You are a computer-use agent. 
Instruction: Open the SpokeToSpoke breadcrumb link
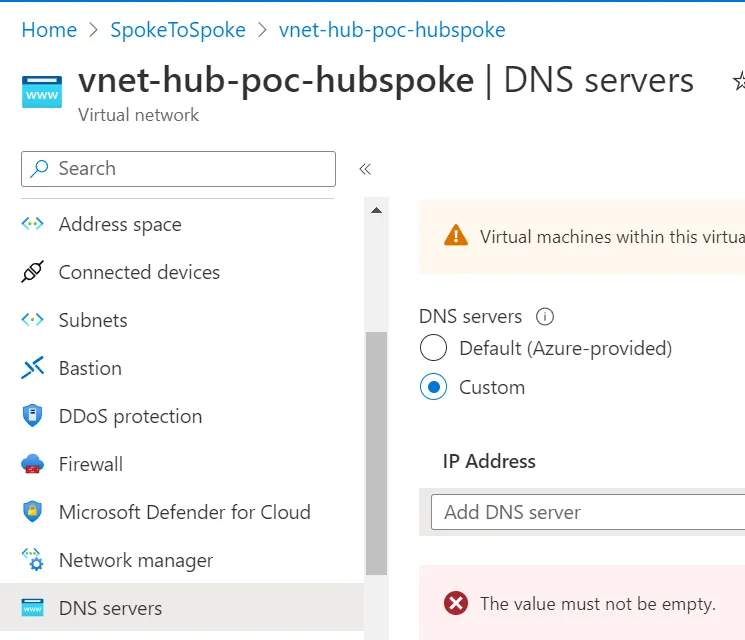pos(178,30)
